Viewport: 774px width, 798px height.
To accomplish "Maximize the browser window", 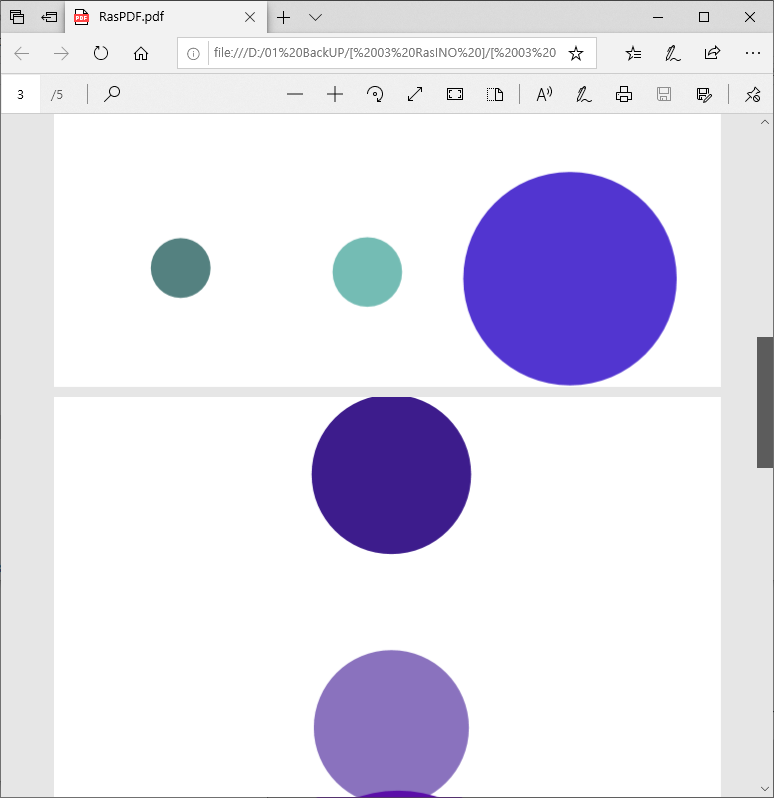I will pos(704,17).
